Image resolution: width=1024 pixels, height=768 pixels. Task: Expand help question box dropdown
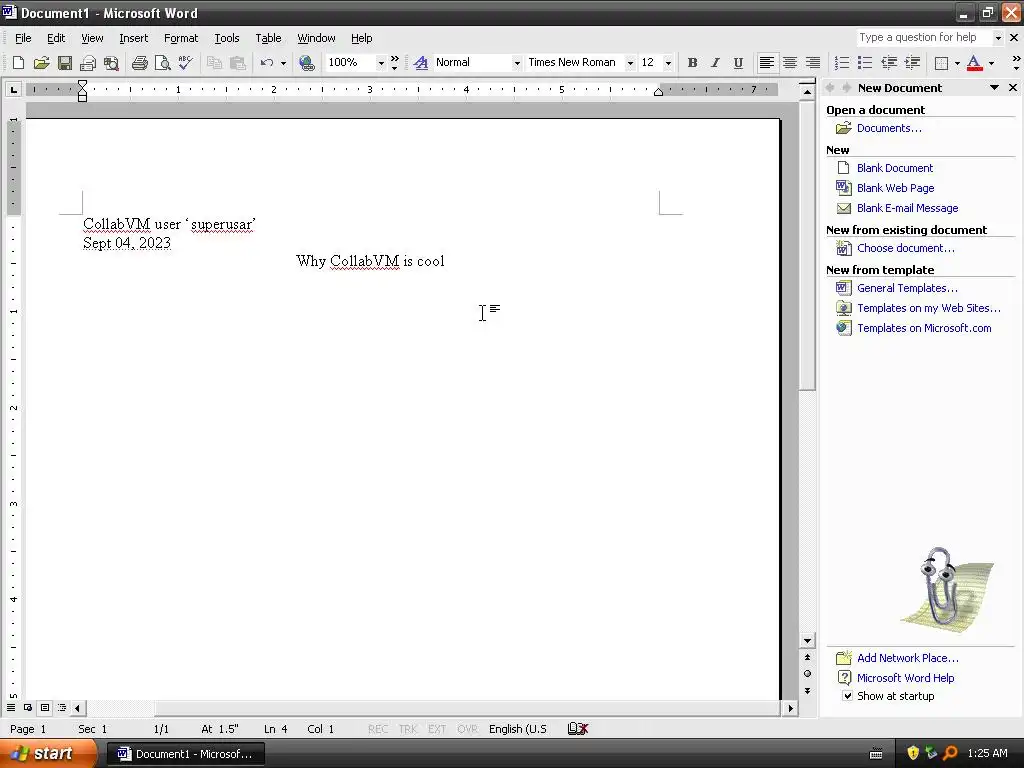[x=998, y=38]
